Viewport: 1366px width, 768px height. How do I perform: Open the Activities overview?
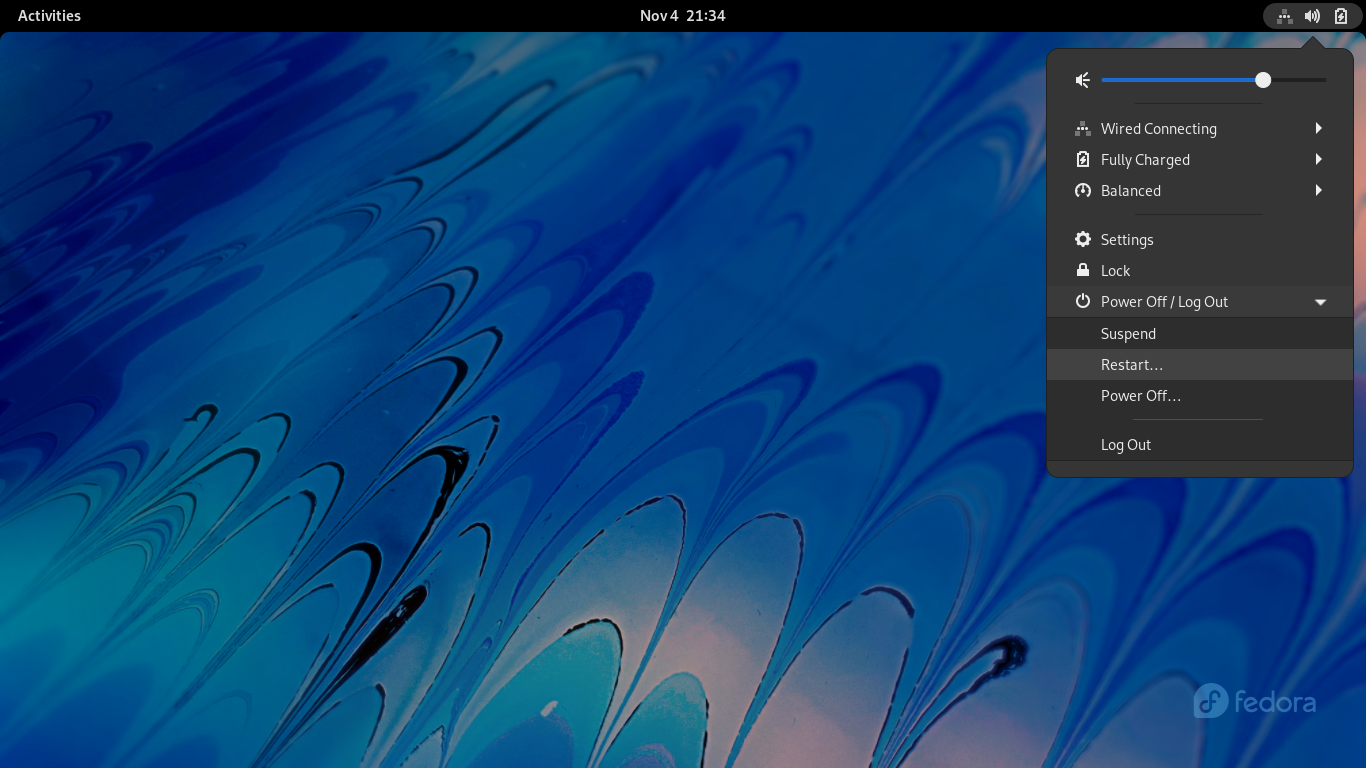click(49, 16)
